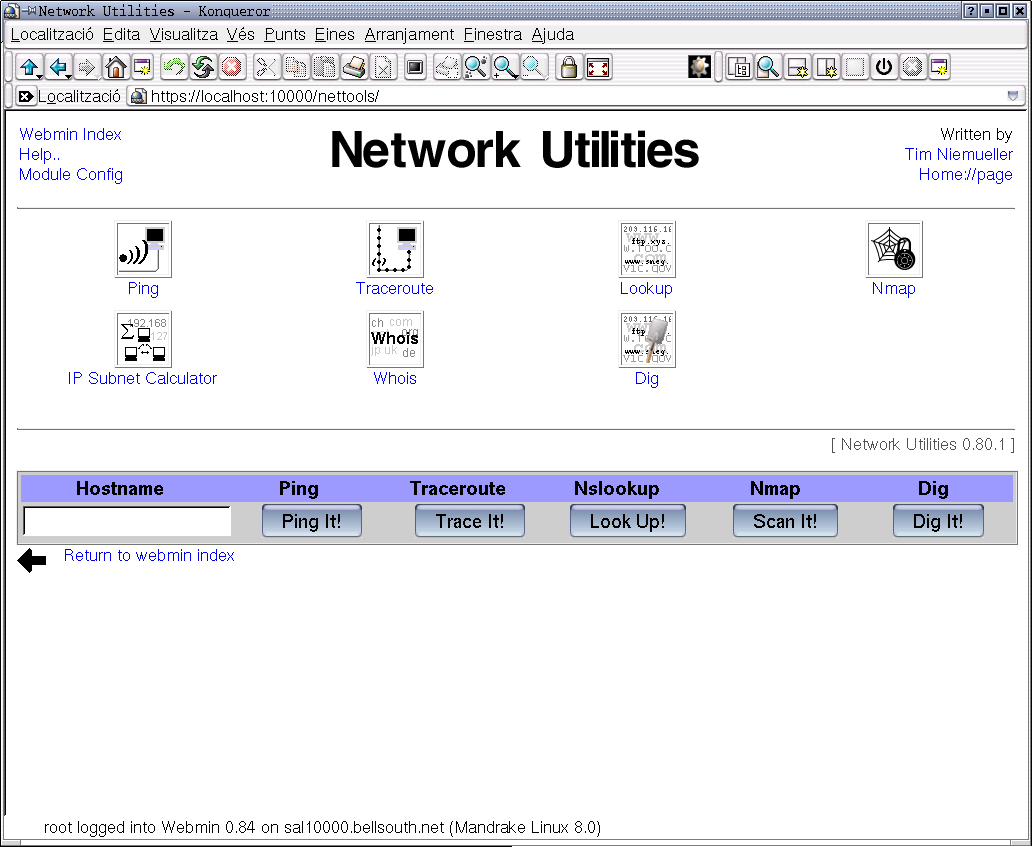This screenshot has width=1032, height=847.
Task: Open the Visualitza menu
Action: (184, 34)
